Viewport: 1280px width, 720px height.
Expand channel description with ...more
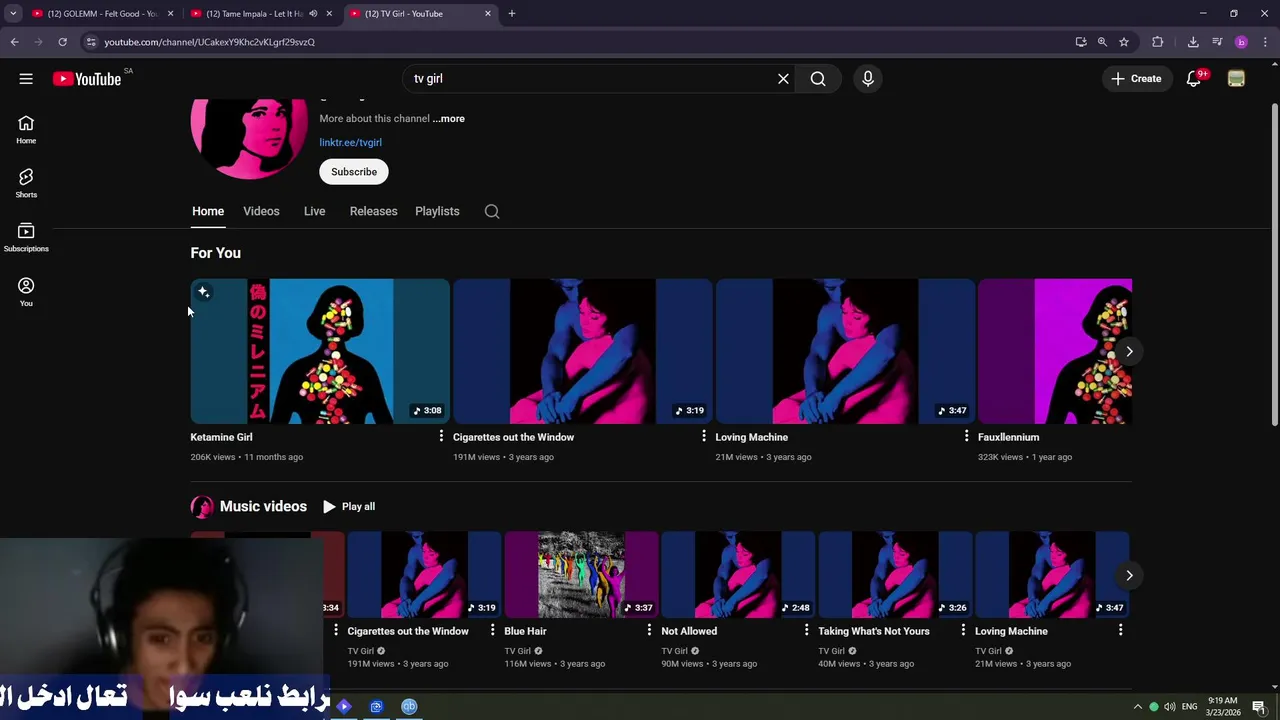pos(448,118)
